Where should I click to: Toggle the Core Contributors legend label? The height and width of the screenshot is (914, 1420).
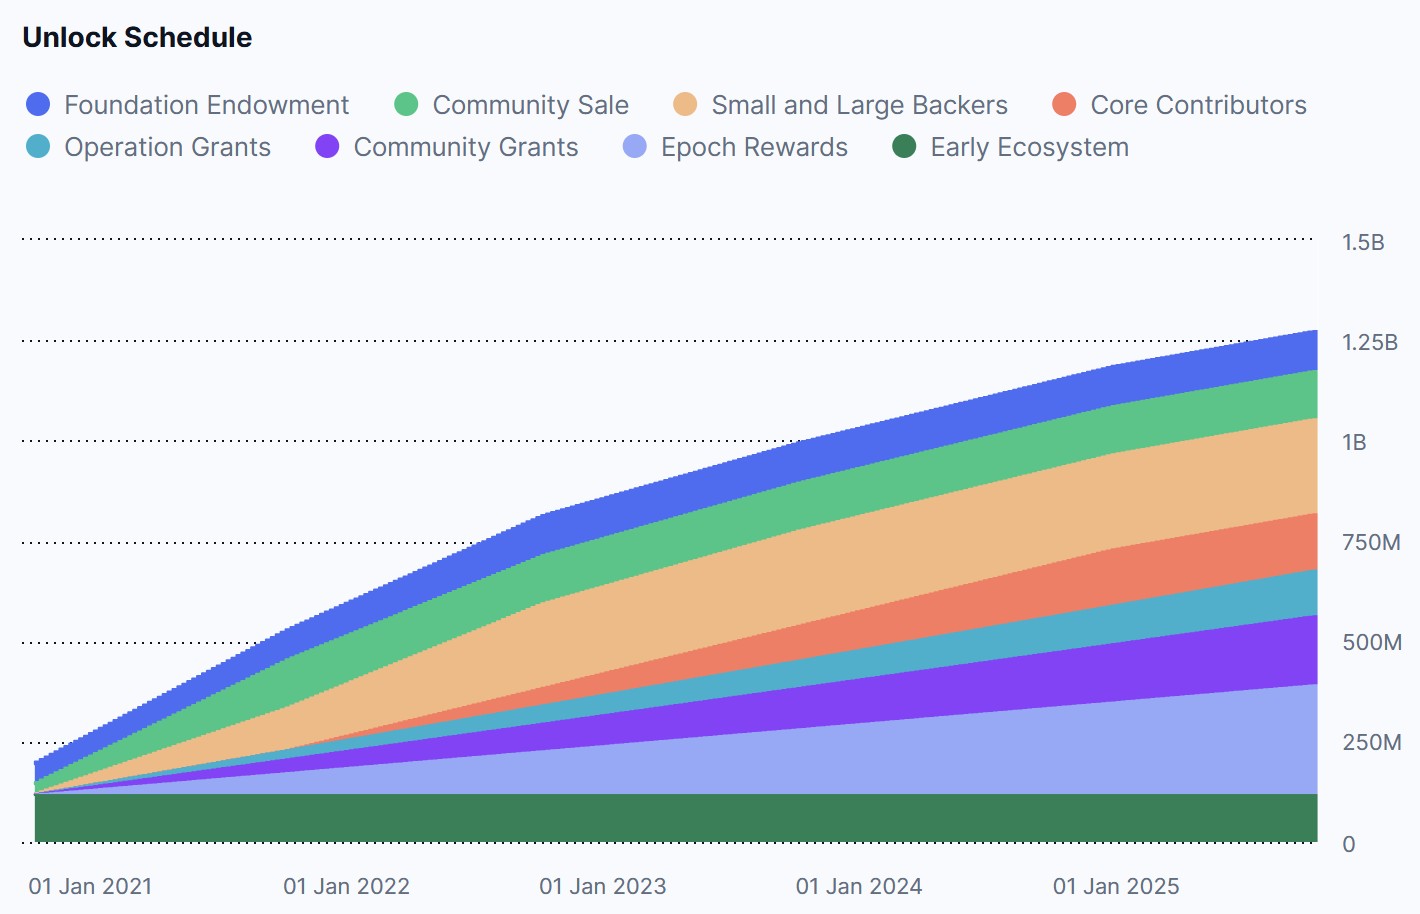pos(1198,105)
